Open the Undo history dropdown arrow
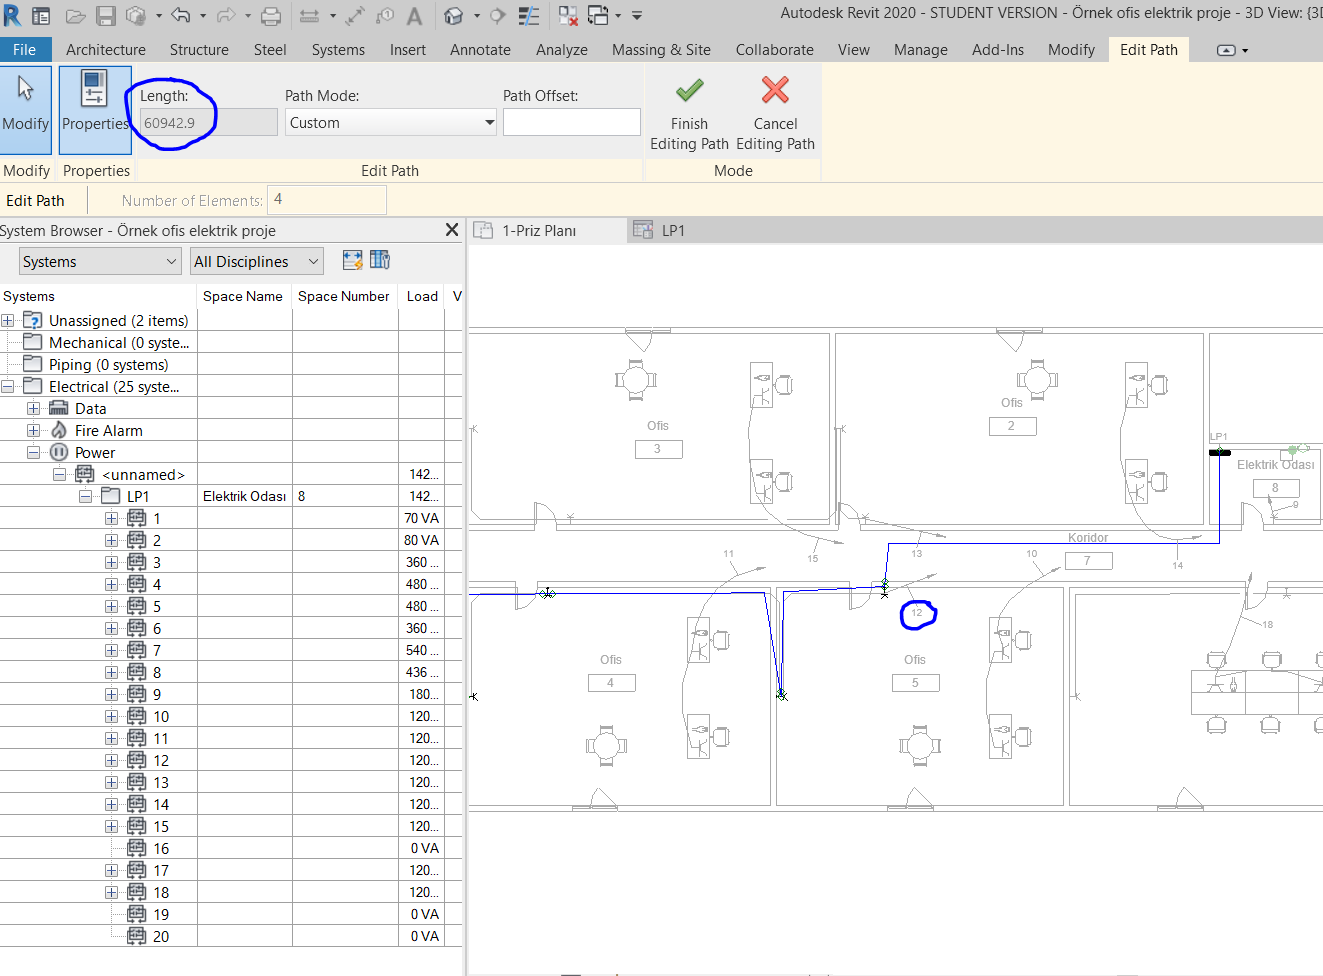The image size is (1323, 976). coord(203,16)
